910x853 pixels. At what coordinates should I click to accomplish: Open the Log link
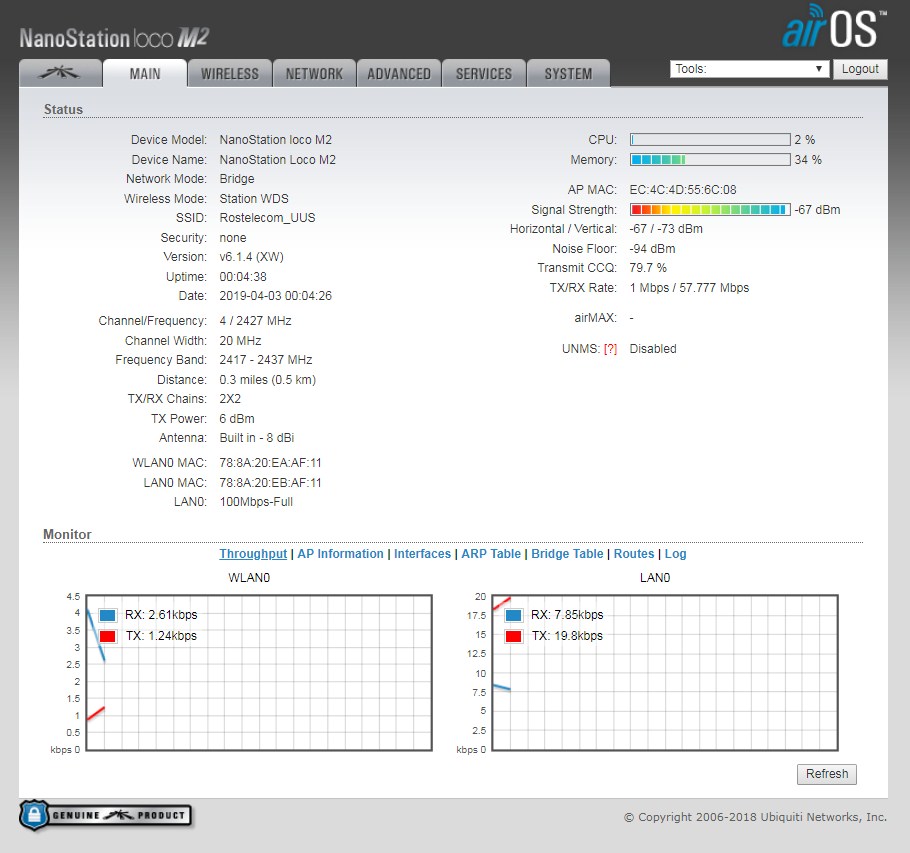[676, 554]
